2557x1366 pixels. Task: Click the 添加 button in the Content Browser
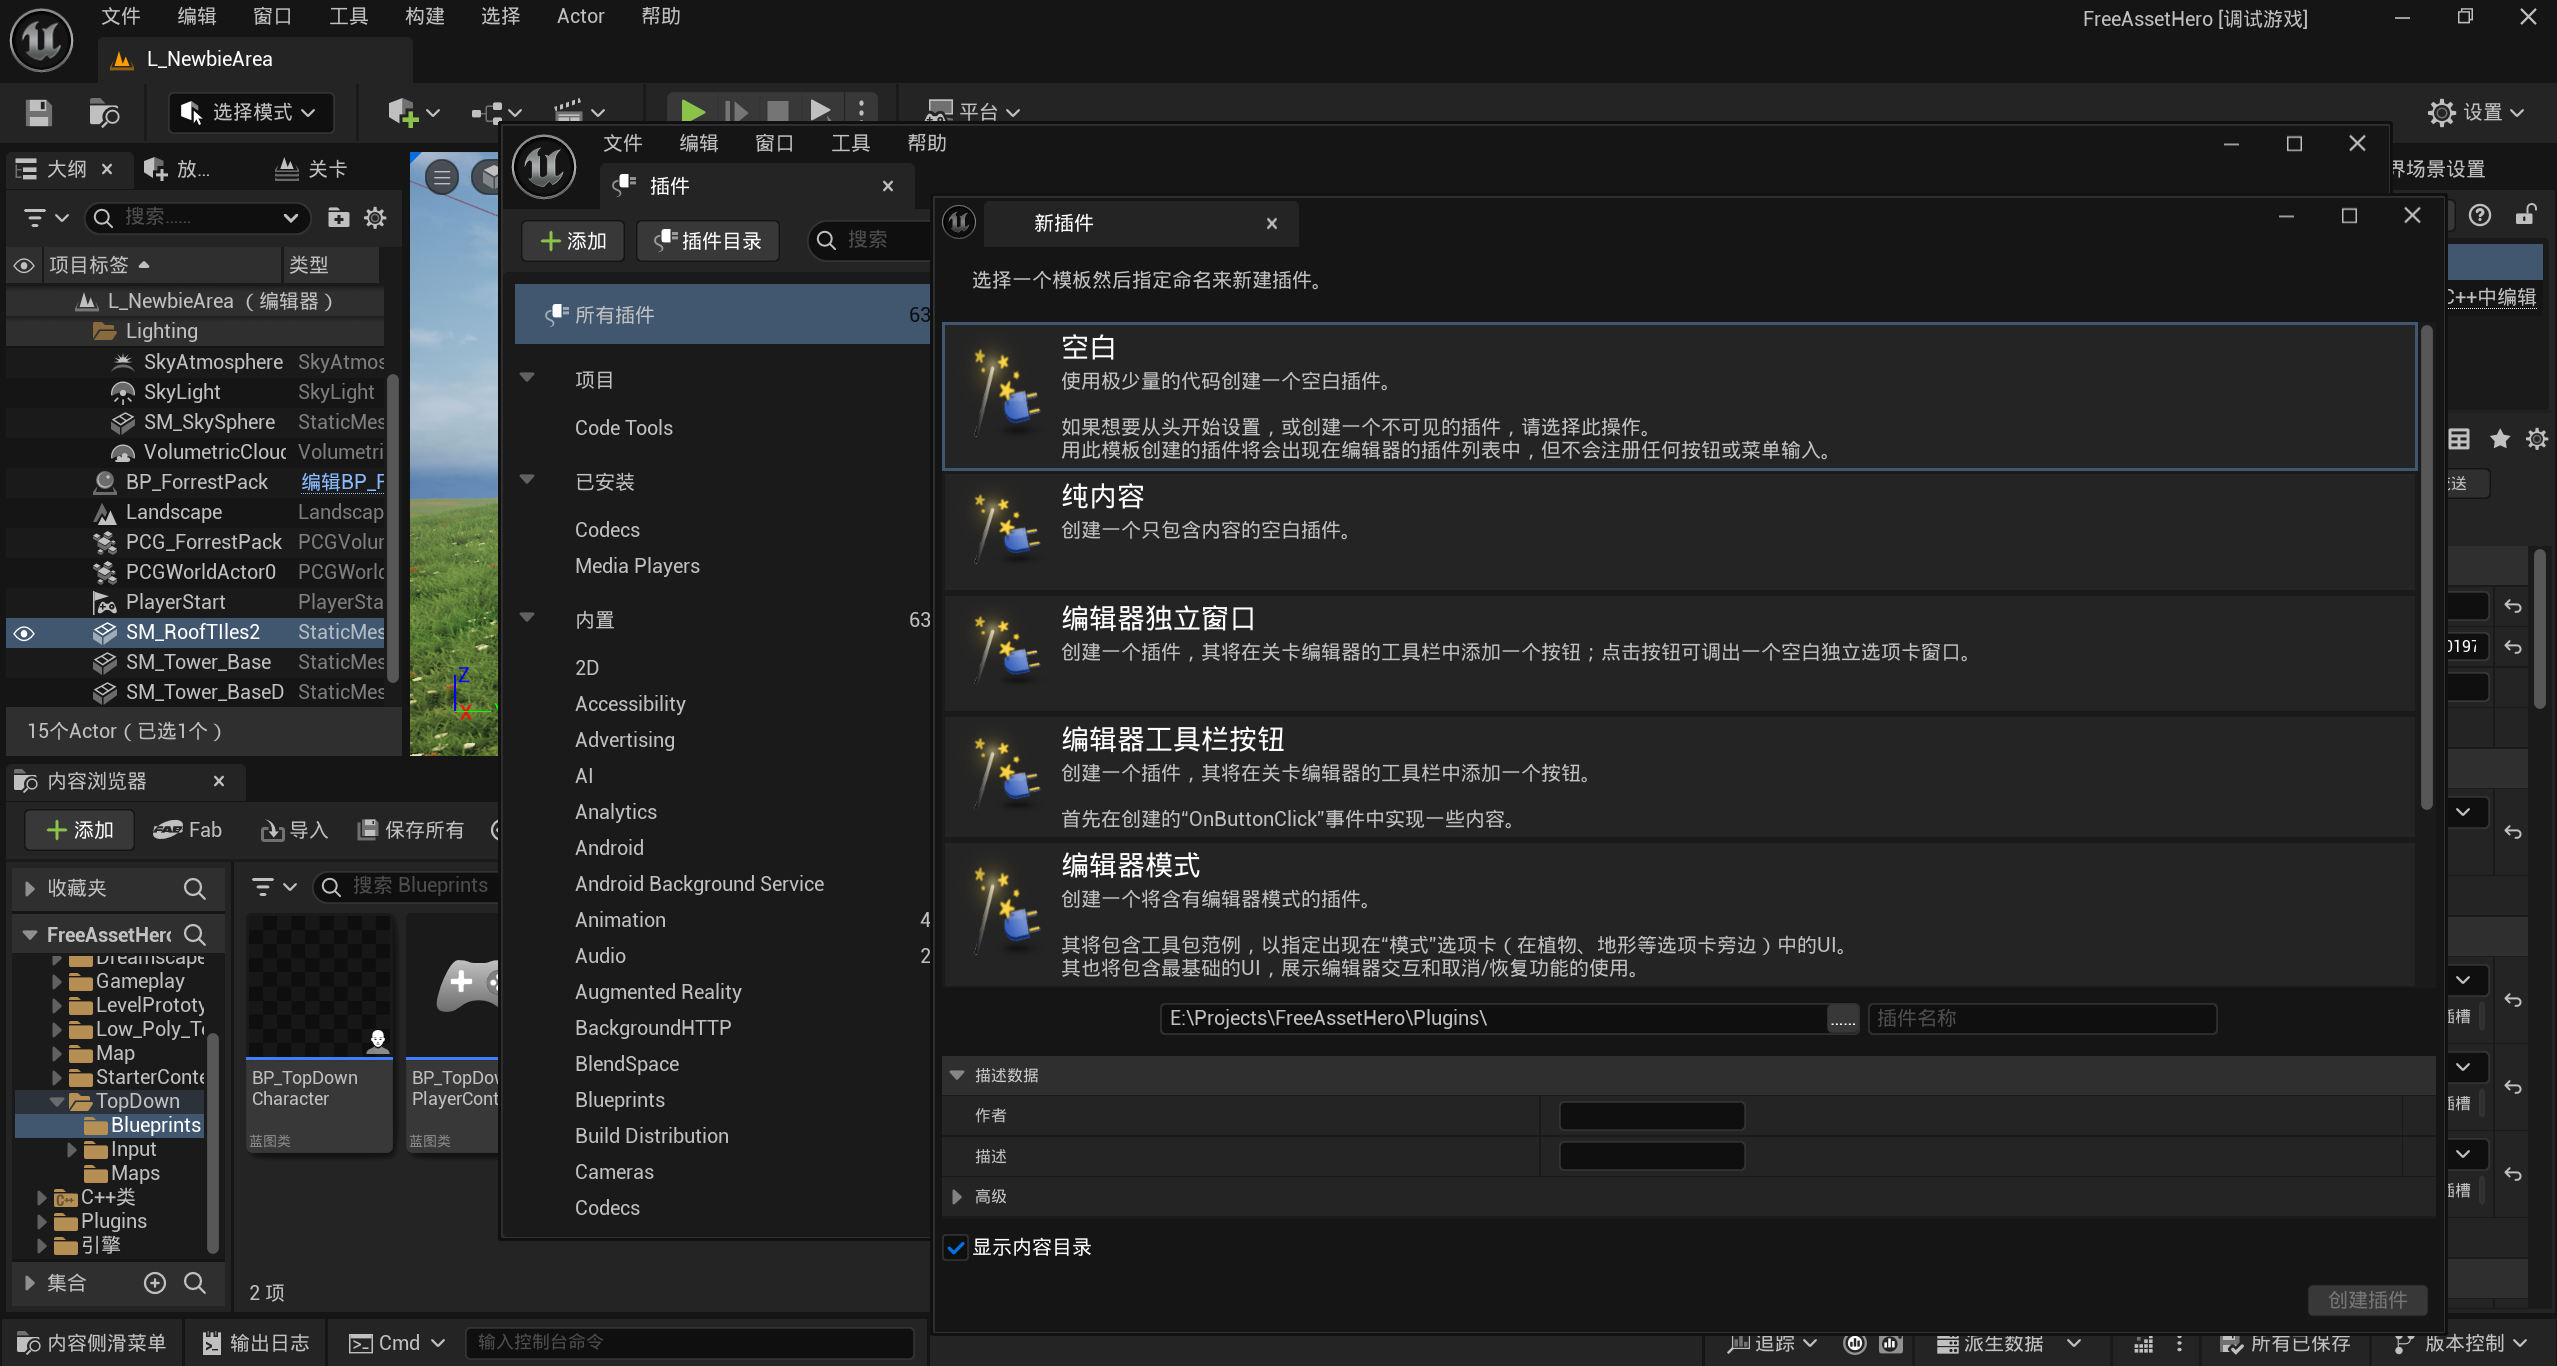(79, 830)
